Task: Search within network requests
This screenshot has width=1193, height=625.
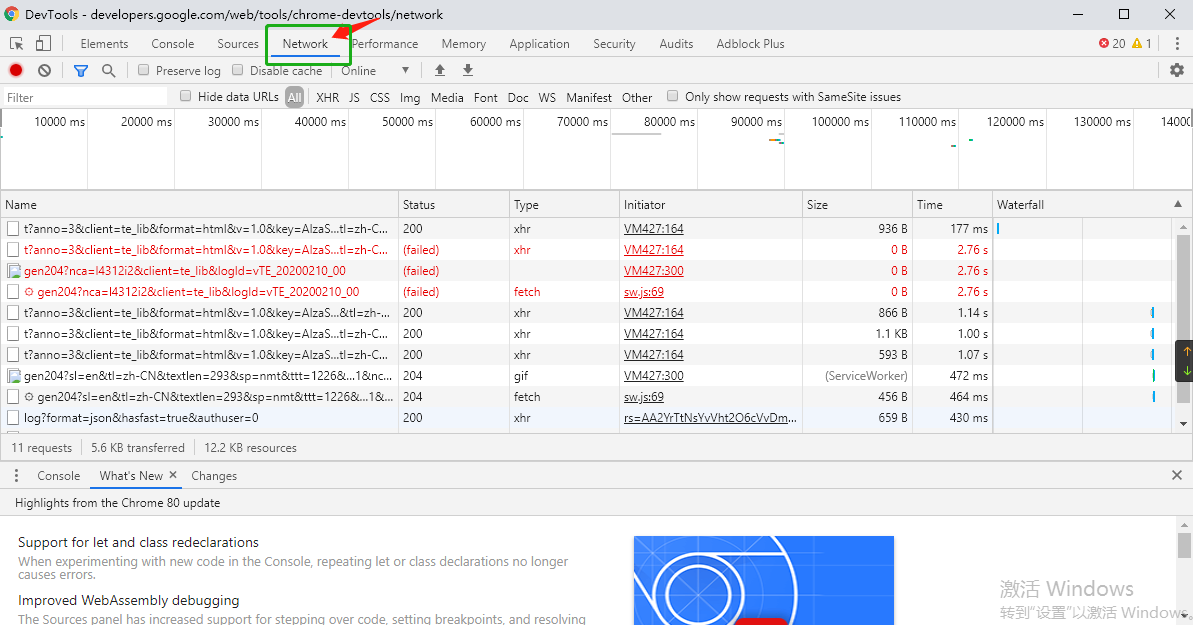Action: (x=107, y=70)
